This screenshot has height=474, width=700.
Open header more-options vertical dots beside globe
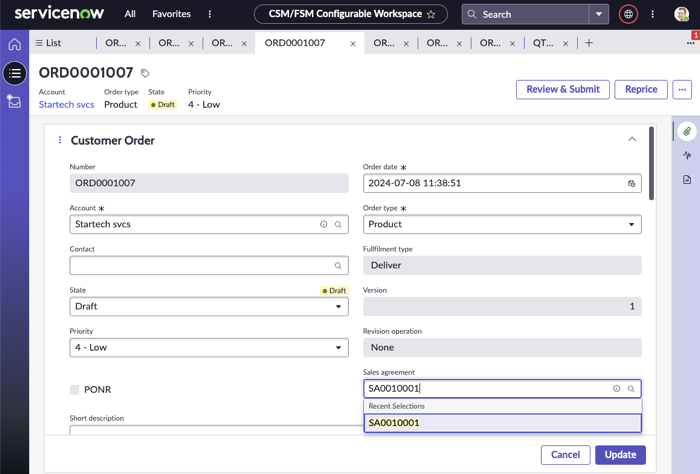(653, 14)
